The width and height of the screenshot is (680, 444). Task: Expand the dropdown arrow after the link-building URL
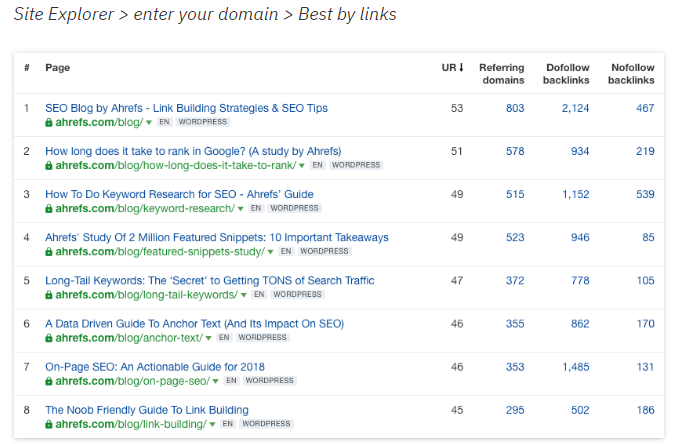(x=211, y=424)
